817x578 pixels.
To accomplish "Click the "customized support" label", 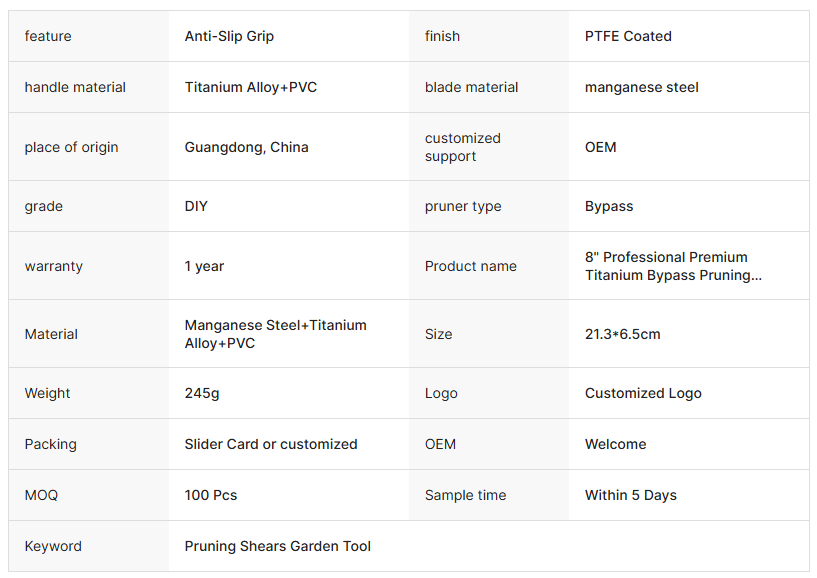I will pos(463,147).
